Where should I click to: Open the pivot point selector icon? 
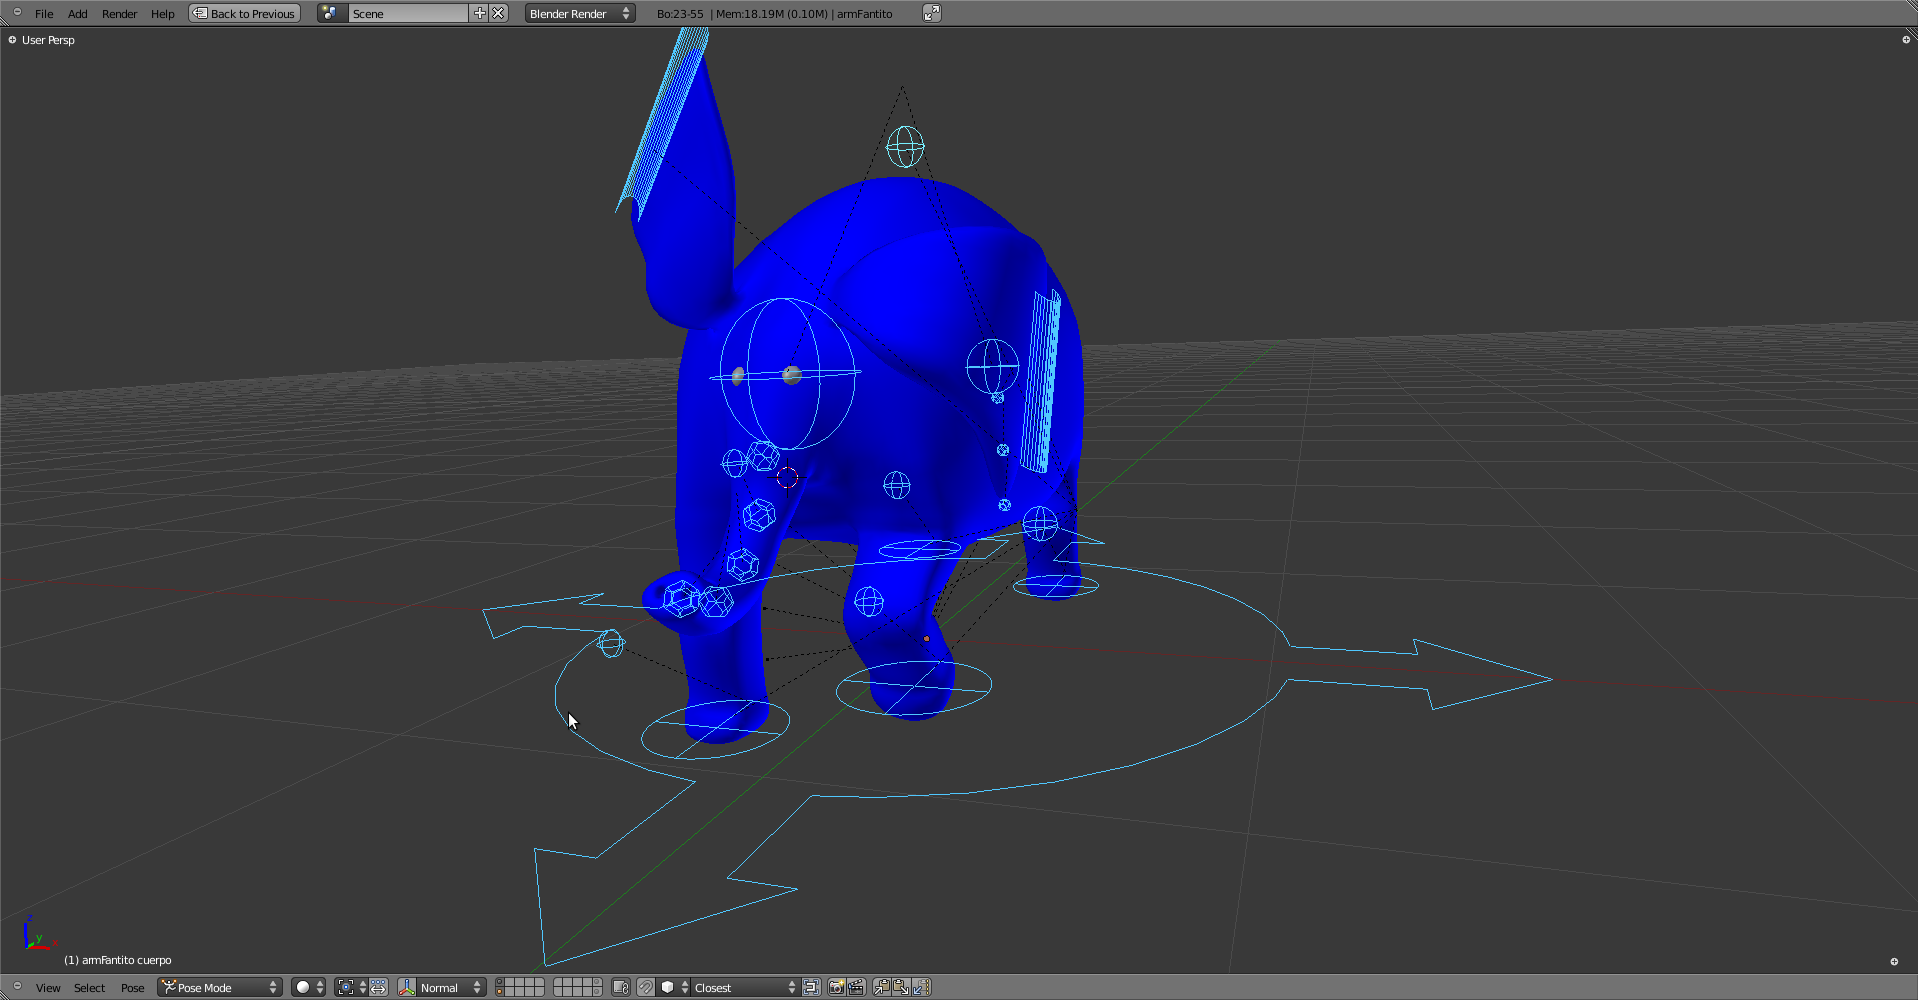click(346, 988)
